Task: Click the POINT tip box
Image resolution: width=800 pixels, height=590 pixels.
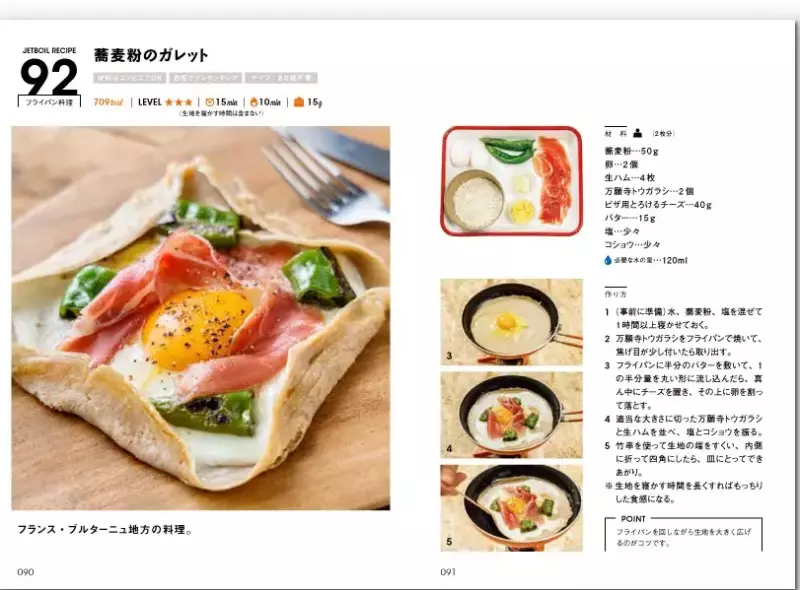Action: click(684, 534)
